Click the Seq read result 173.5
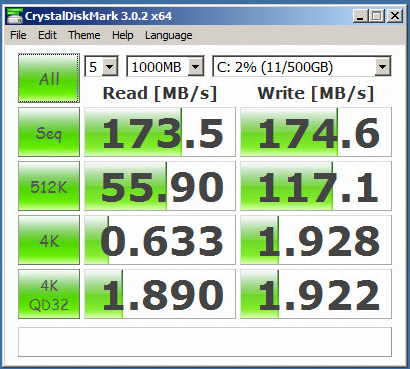The height and width of the screenshot is (369, 410). pos(160,132)
